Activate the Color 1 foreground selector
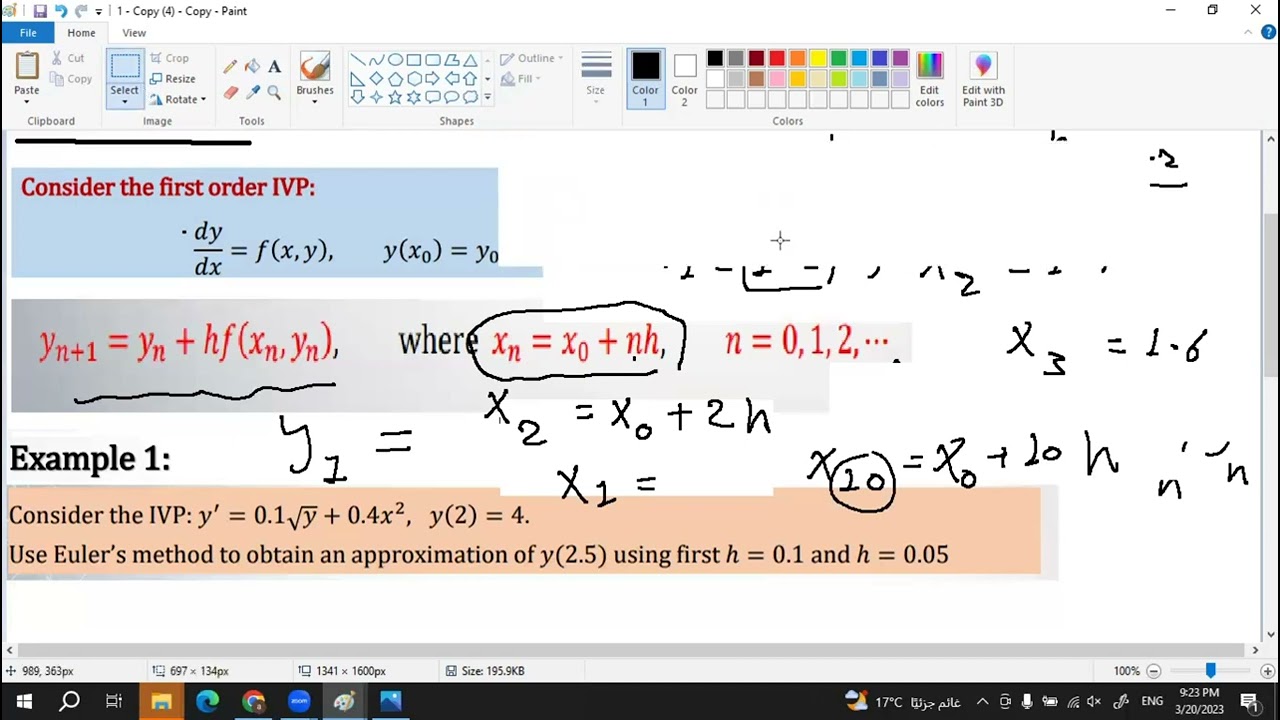 [x=645, y=79]
